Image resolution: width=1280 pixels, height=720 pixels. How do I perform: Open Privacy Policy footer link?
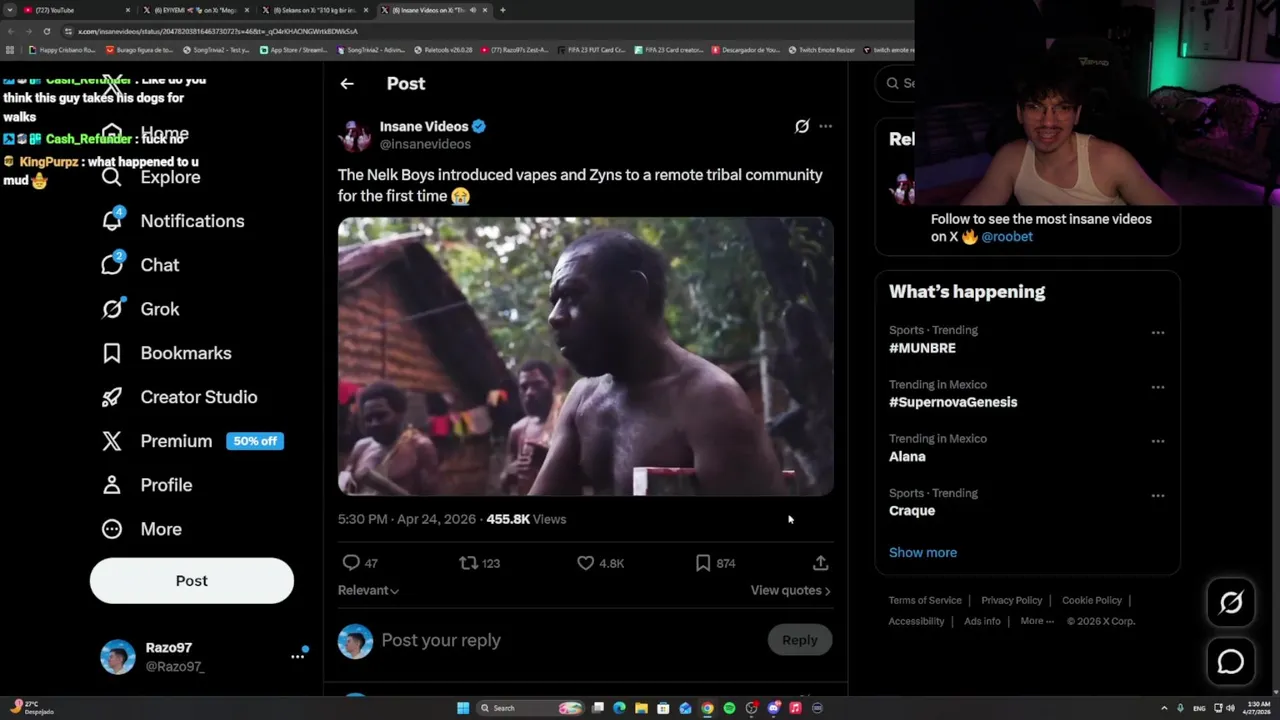(x=1011, y=600)
